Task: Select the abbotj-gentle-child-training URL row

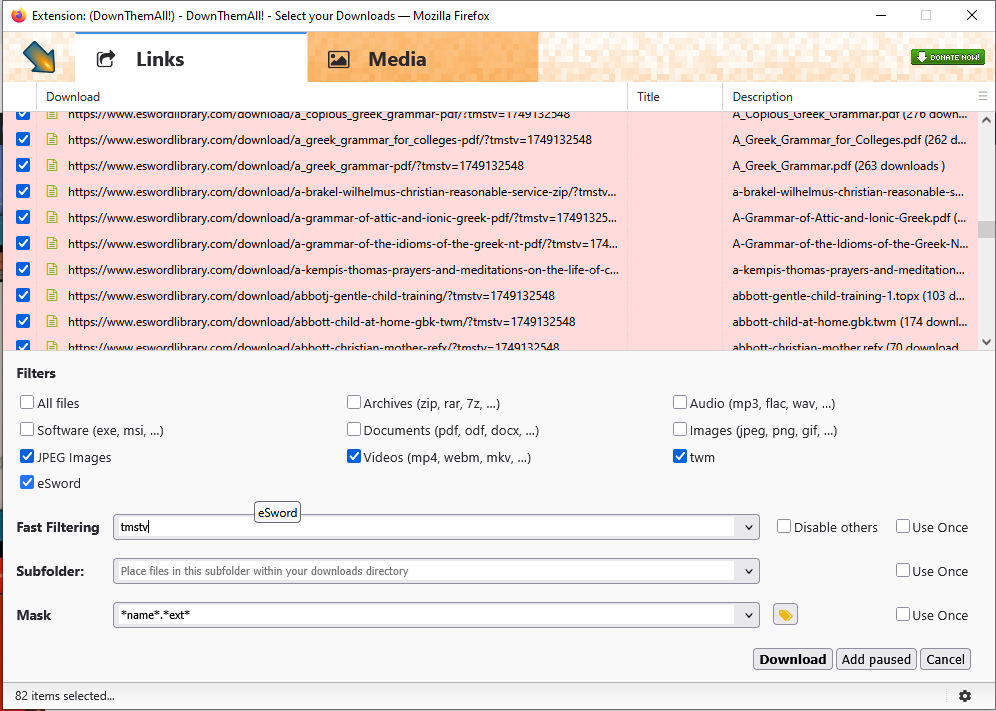Action: [x=311, y=295]
